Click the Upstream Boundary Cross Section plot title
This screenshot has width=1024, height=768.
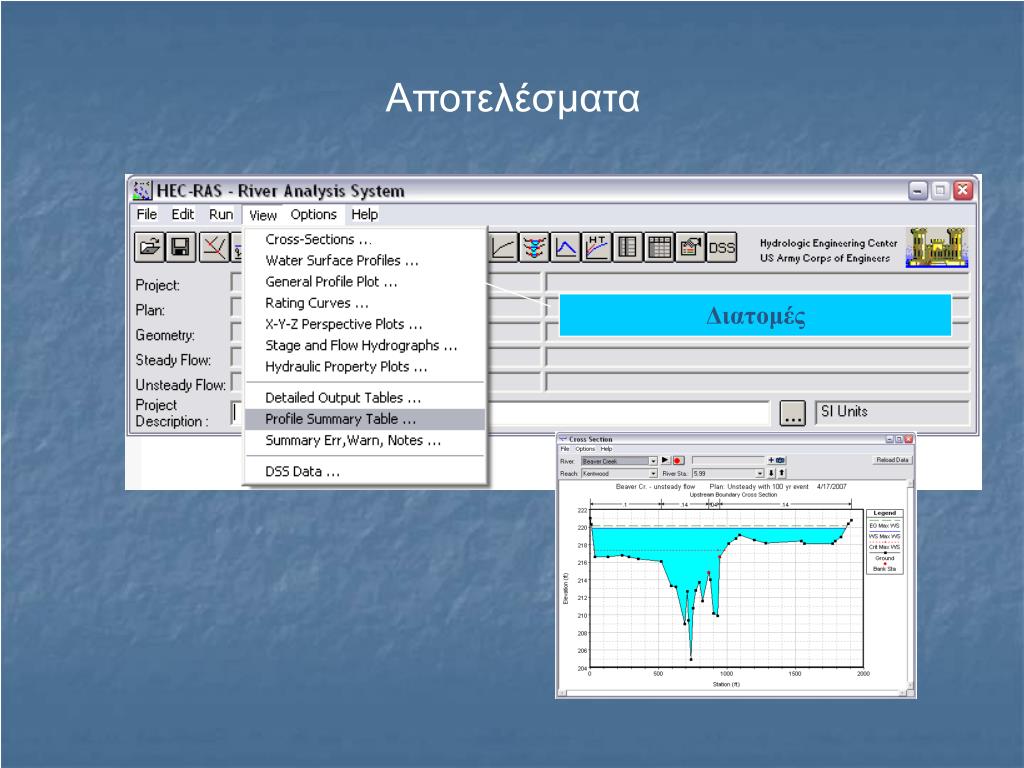tap(733, 495)
